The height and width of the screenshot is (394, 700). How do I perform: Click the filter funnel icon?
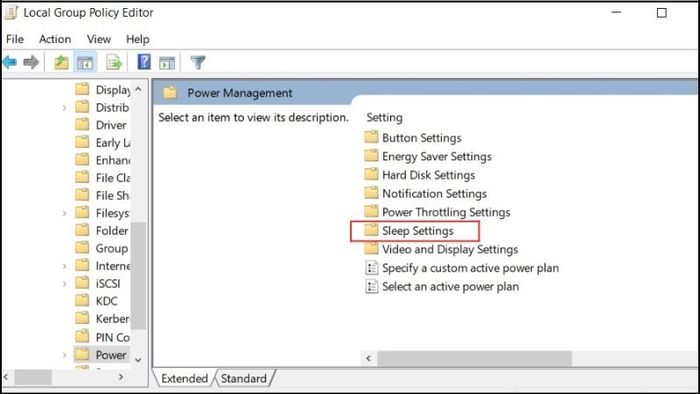coord(198,62)
